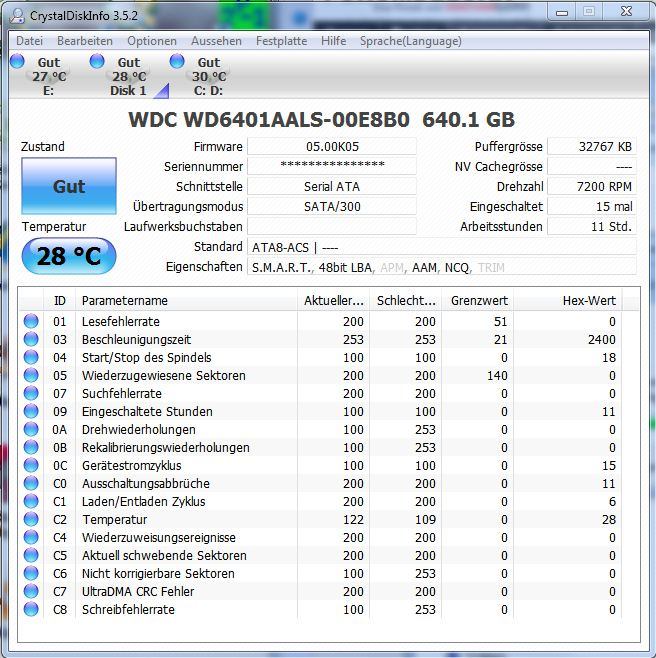This screenshot has width=656, height=658.
Task: Click the Eingeschaltet value 15 mal
Action: (x=592, y=206)
